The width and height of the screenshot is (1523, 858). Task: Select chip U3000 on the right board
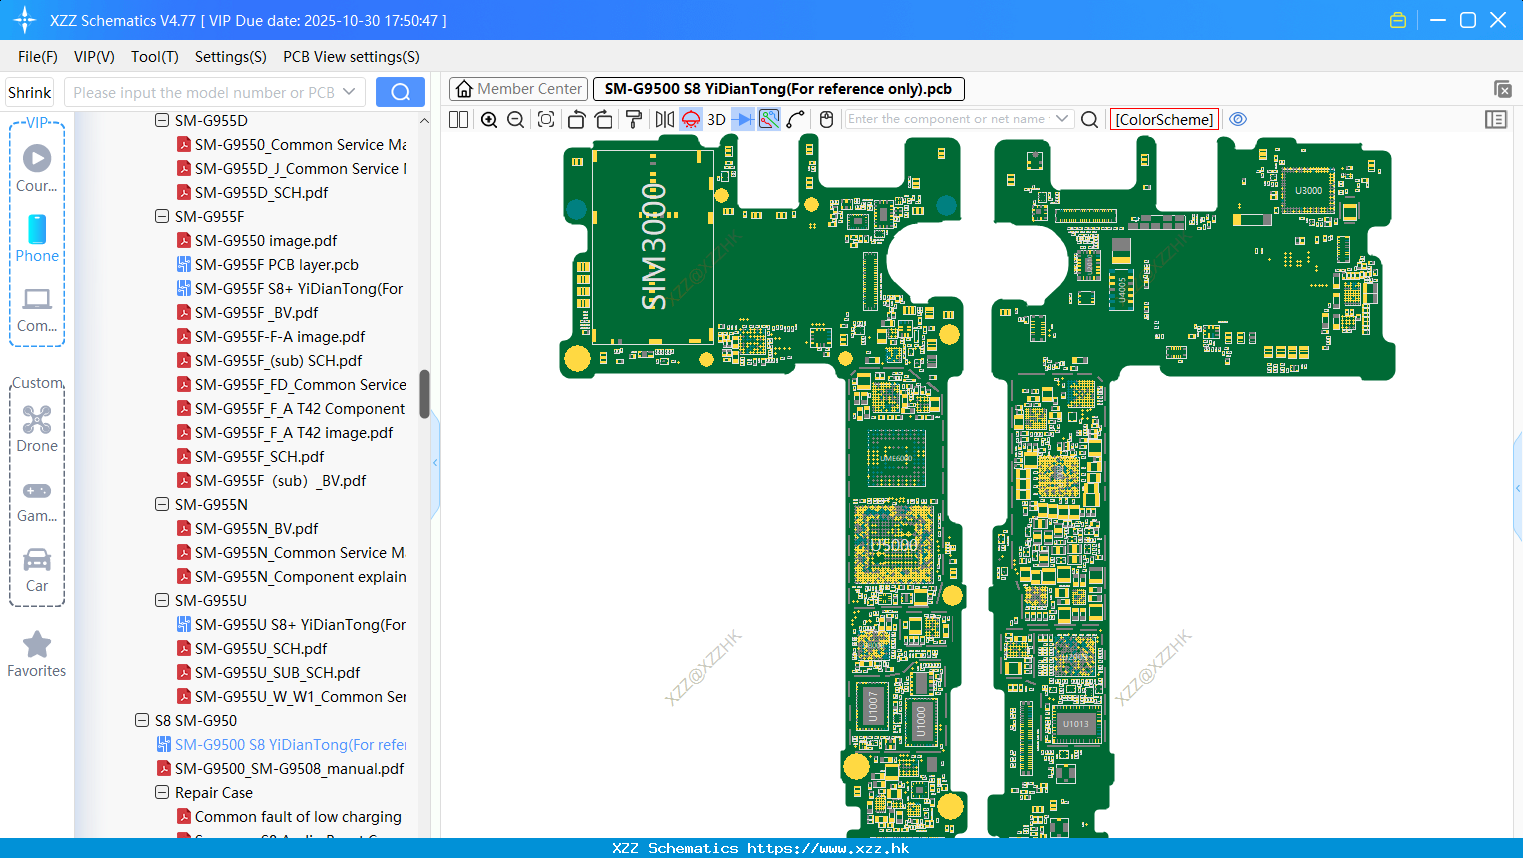pyautogui.click(x=1308, y=190)
